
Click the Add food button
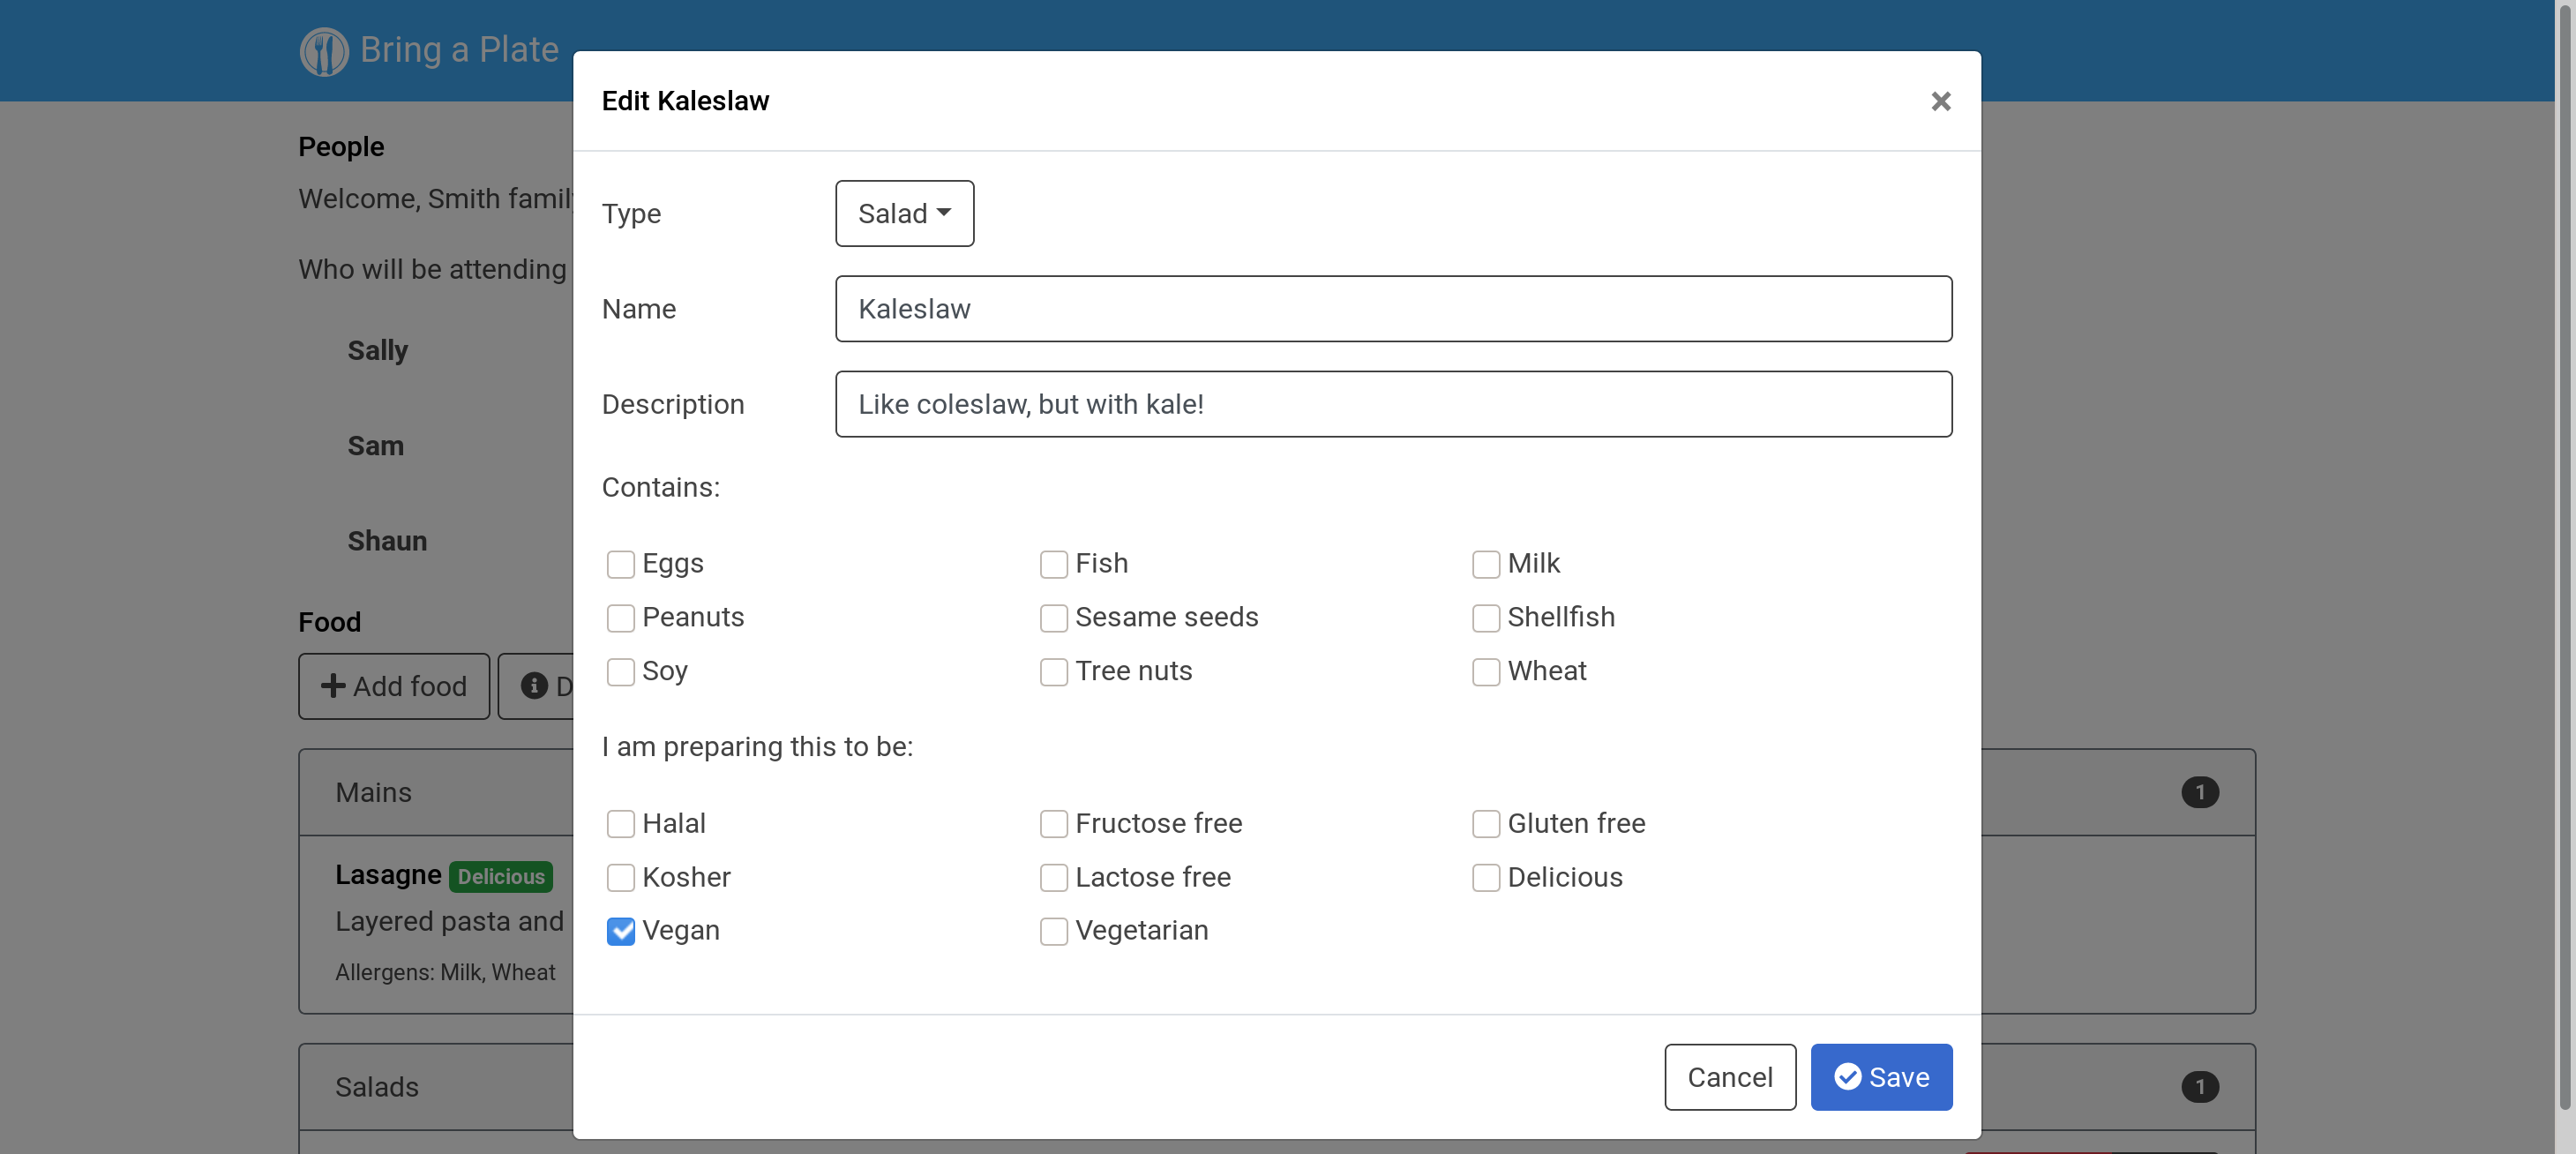394,686
